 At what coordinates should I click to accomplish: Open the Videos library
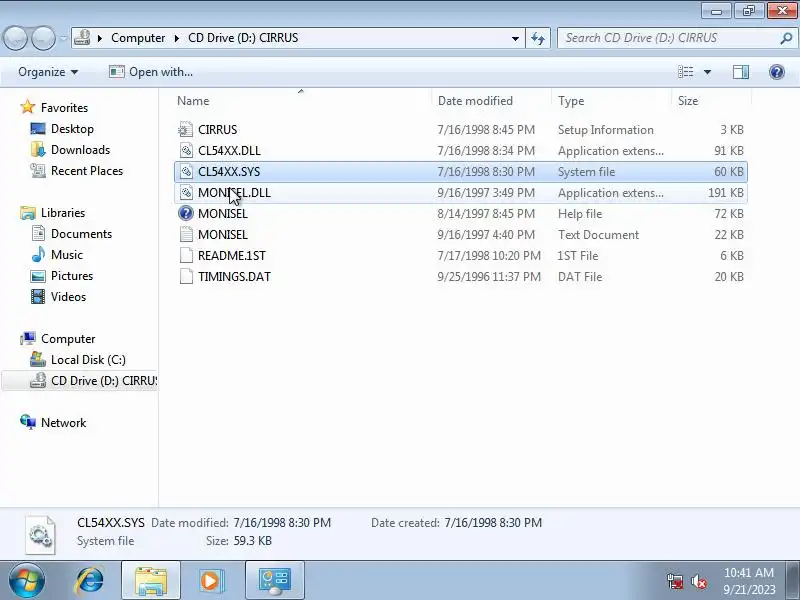click(x=68, y=296)
